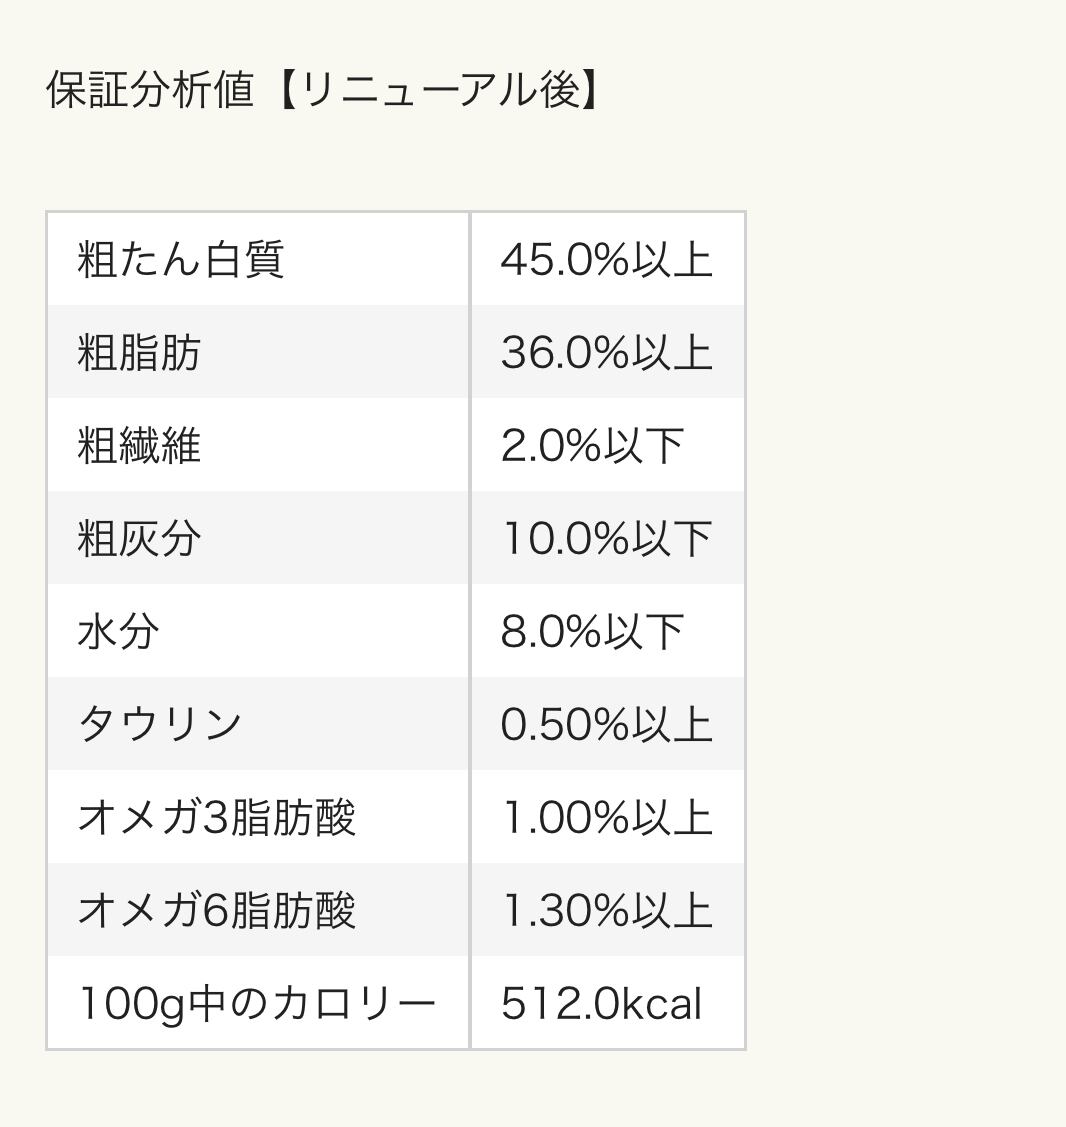Click the 2.0%以下 value cell
This screenshot has width=1066, height=1127.
pyautogui.click(x=592, y=446)
